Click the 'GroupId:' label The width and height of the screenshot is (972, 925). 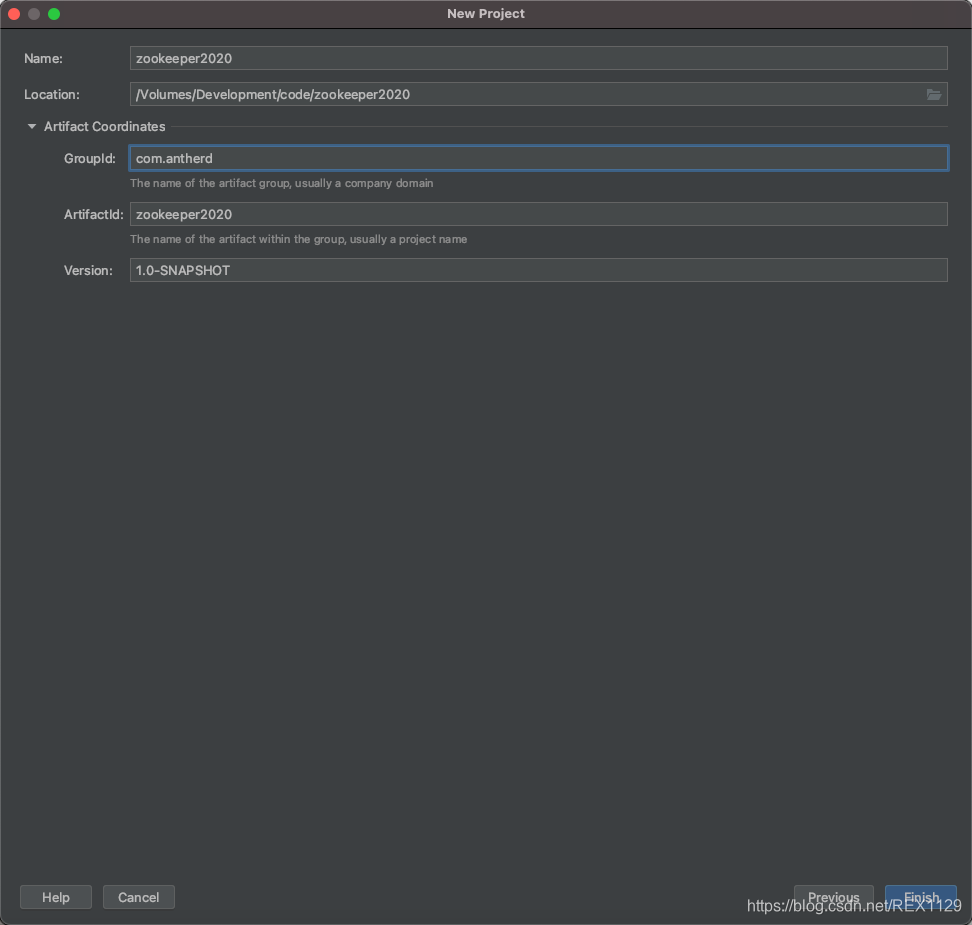pyautogui.click(x=90, y=159)
